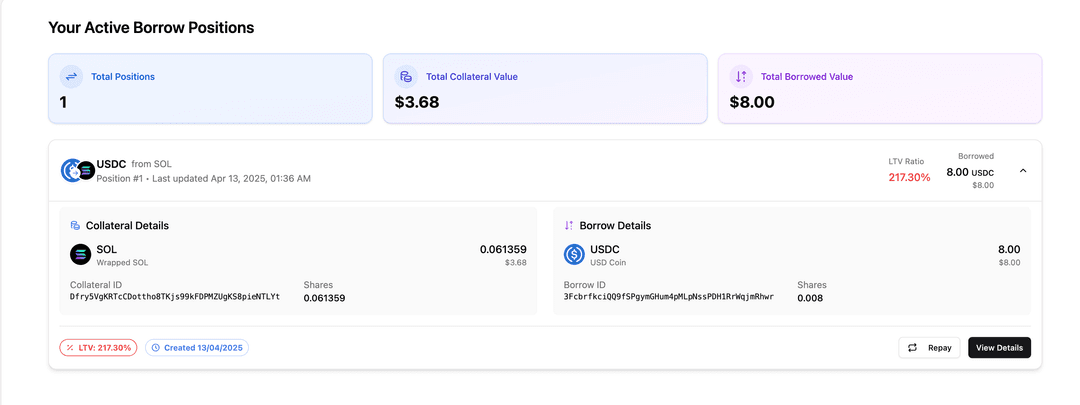Click the Total Positions summary card

coord(210,89)
